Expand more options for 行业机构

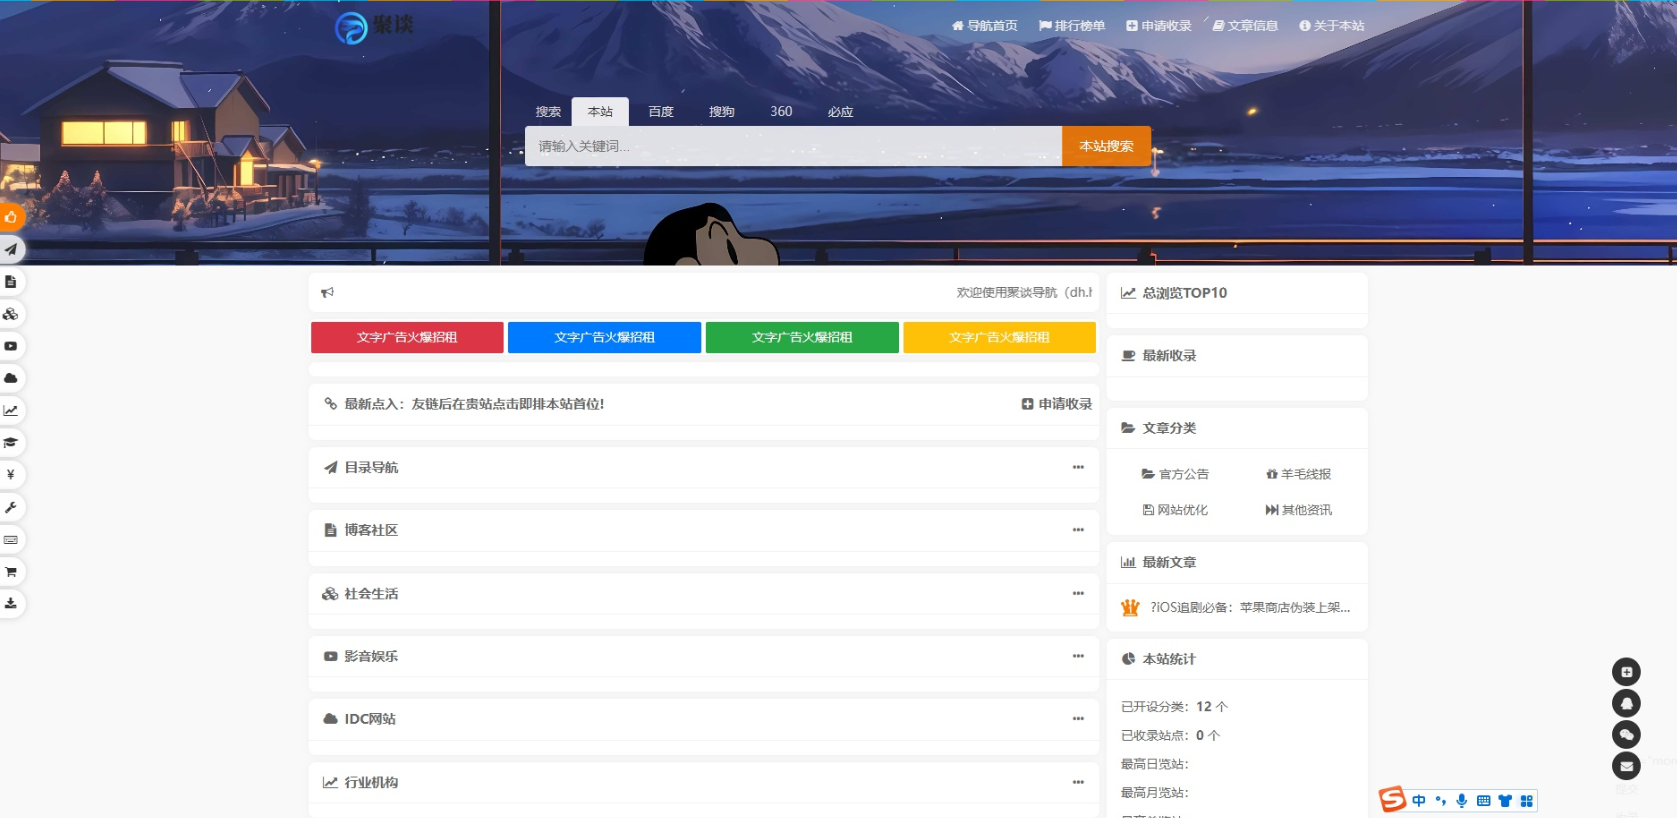(x=1078, y=782)
